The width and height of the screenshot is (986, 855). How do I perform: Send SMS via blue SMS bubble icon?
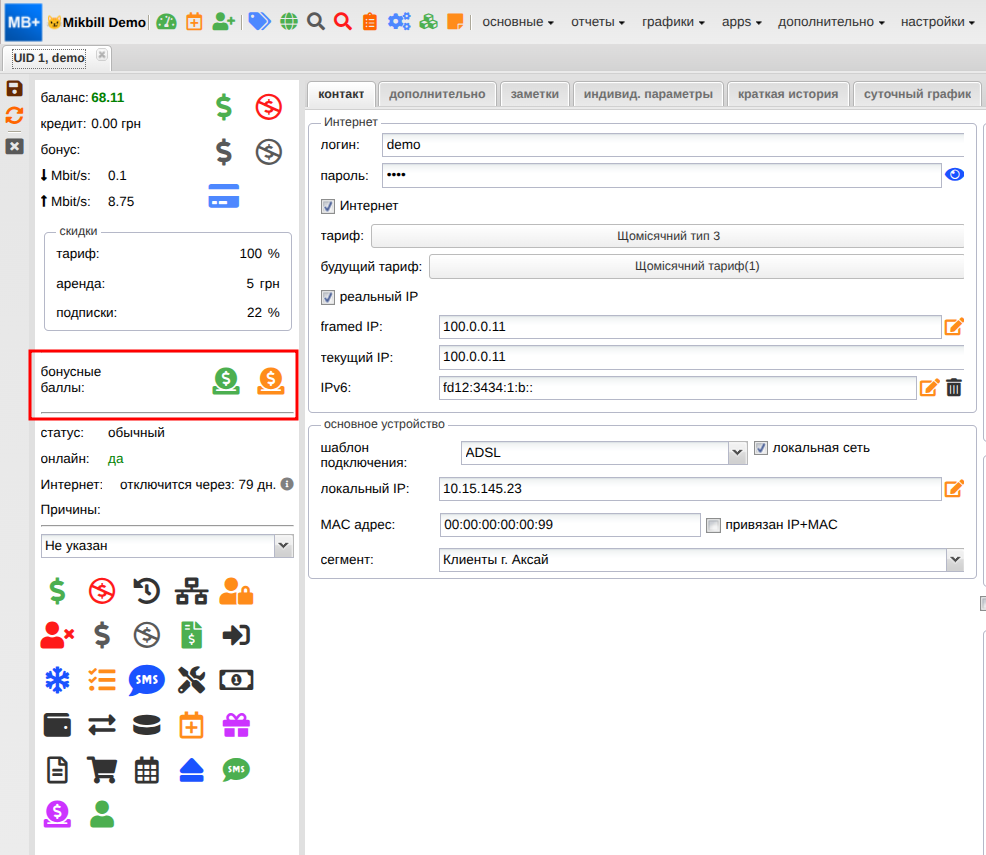pyautogui.click(x=147, y=680)
